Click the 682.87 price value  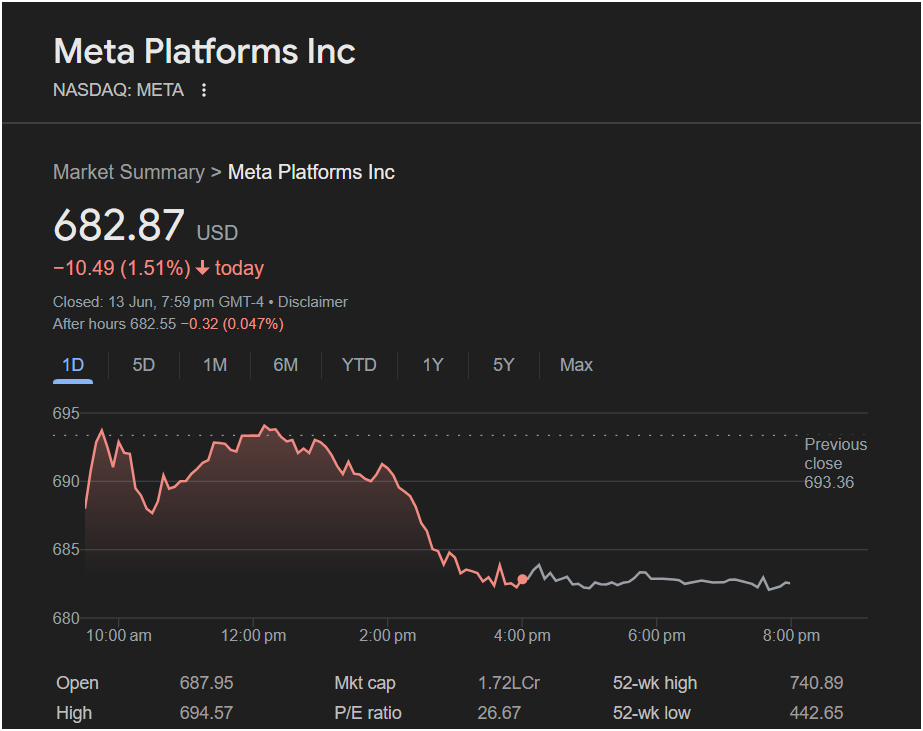(119, 225)
